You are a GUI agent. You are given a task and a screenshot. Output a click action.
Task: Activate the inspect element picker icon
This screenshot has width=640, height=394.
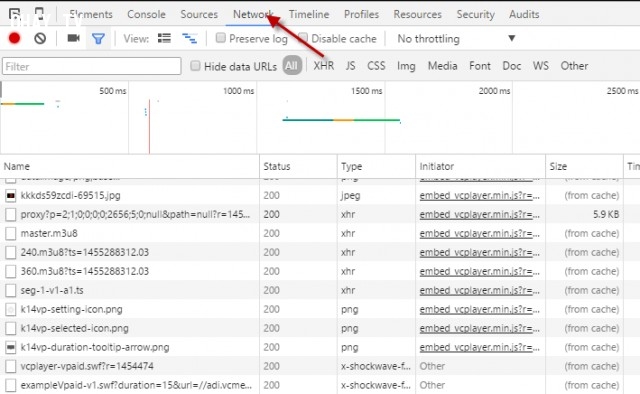(x=14, y=14)
